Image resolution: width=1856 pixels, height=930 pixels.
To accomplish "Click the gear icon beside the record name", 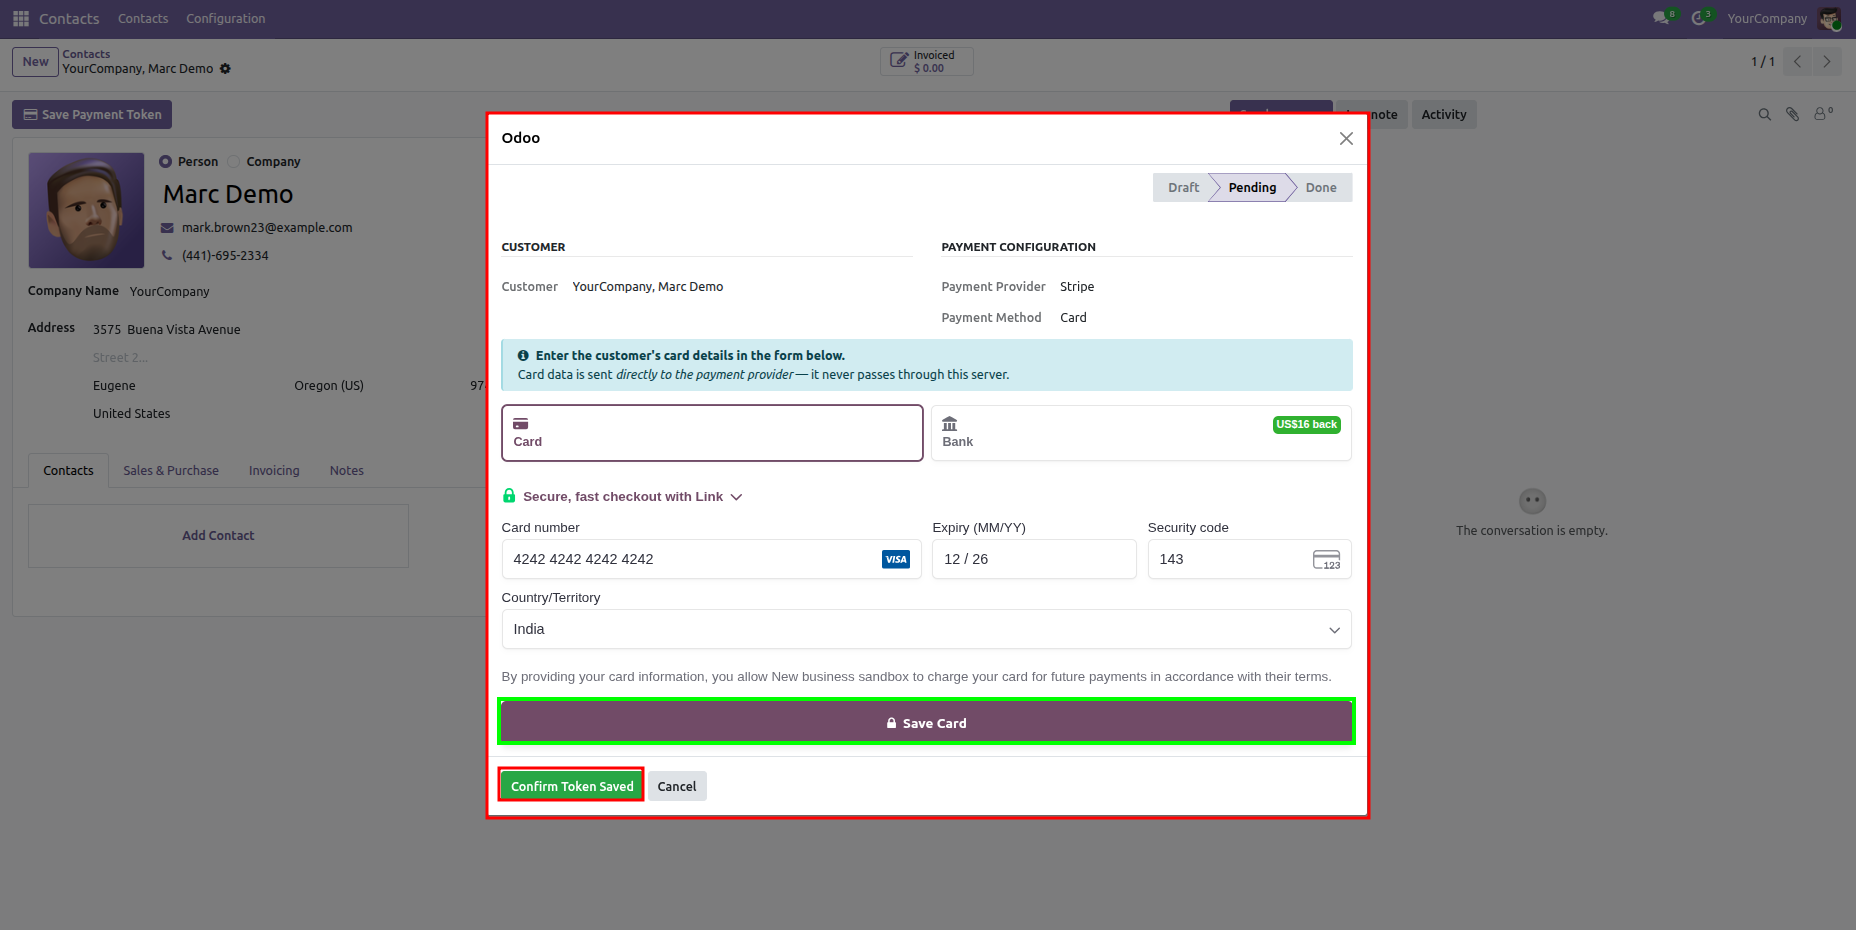I will click(225, 69).
